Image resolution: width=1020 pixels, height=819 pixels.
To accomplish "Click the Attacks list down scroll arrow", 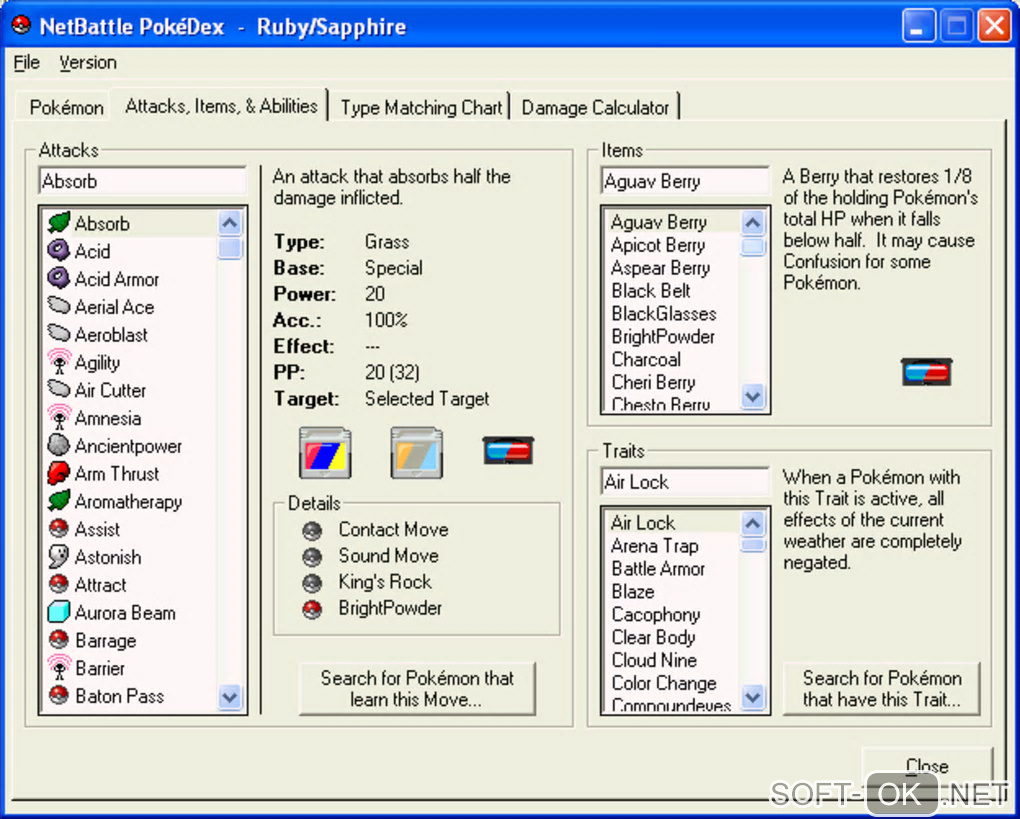I will click(x=230, y=697).
